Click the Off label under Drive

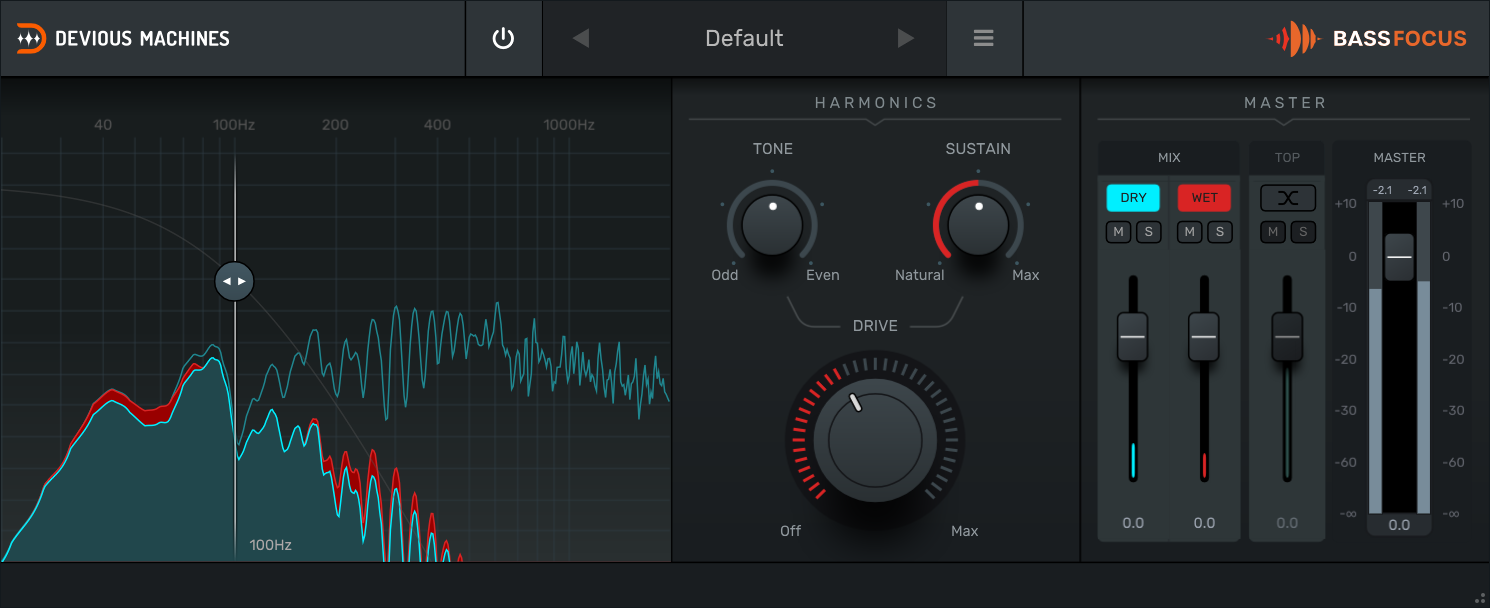point(791,531)
